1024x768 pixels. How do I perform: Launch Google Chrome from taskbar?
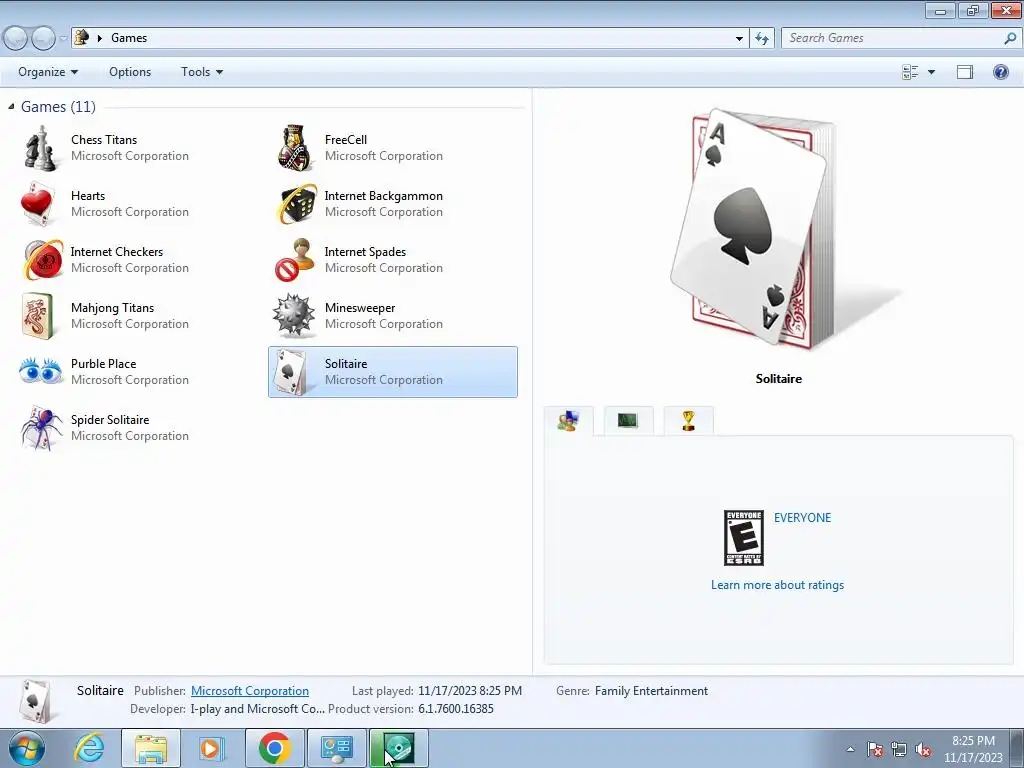tap(274, 748)
